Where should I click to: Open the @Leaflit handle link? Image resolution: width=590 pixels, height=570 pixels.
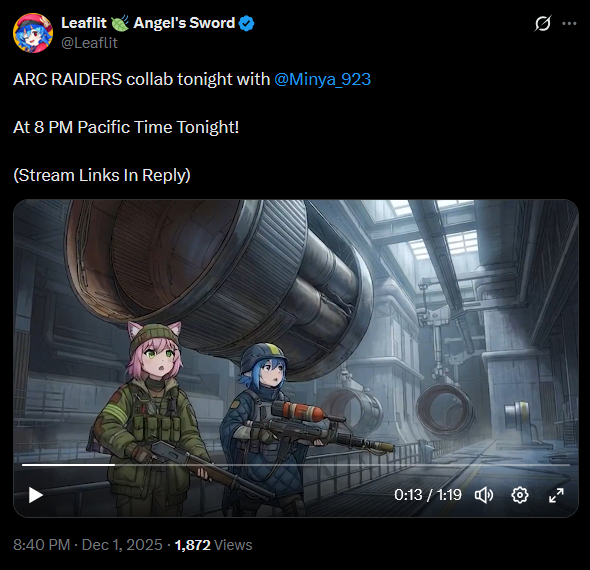(x=89, y=43)
